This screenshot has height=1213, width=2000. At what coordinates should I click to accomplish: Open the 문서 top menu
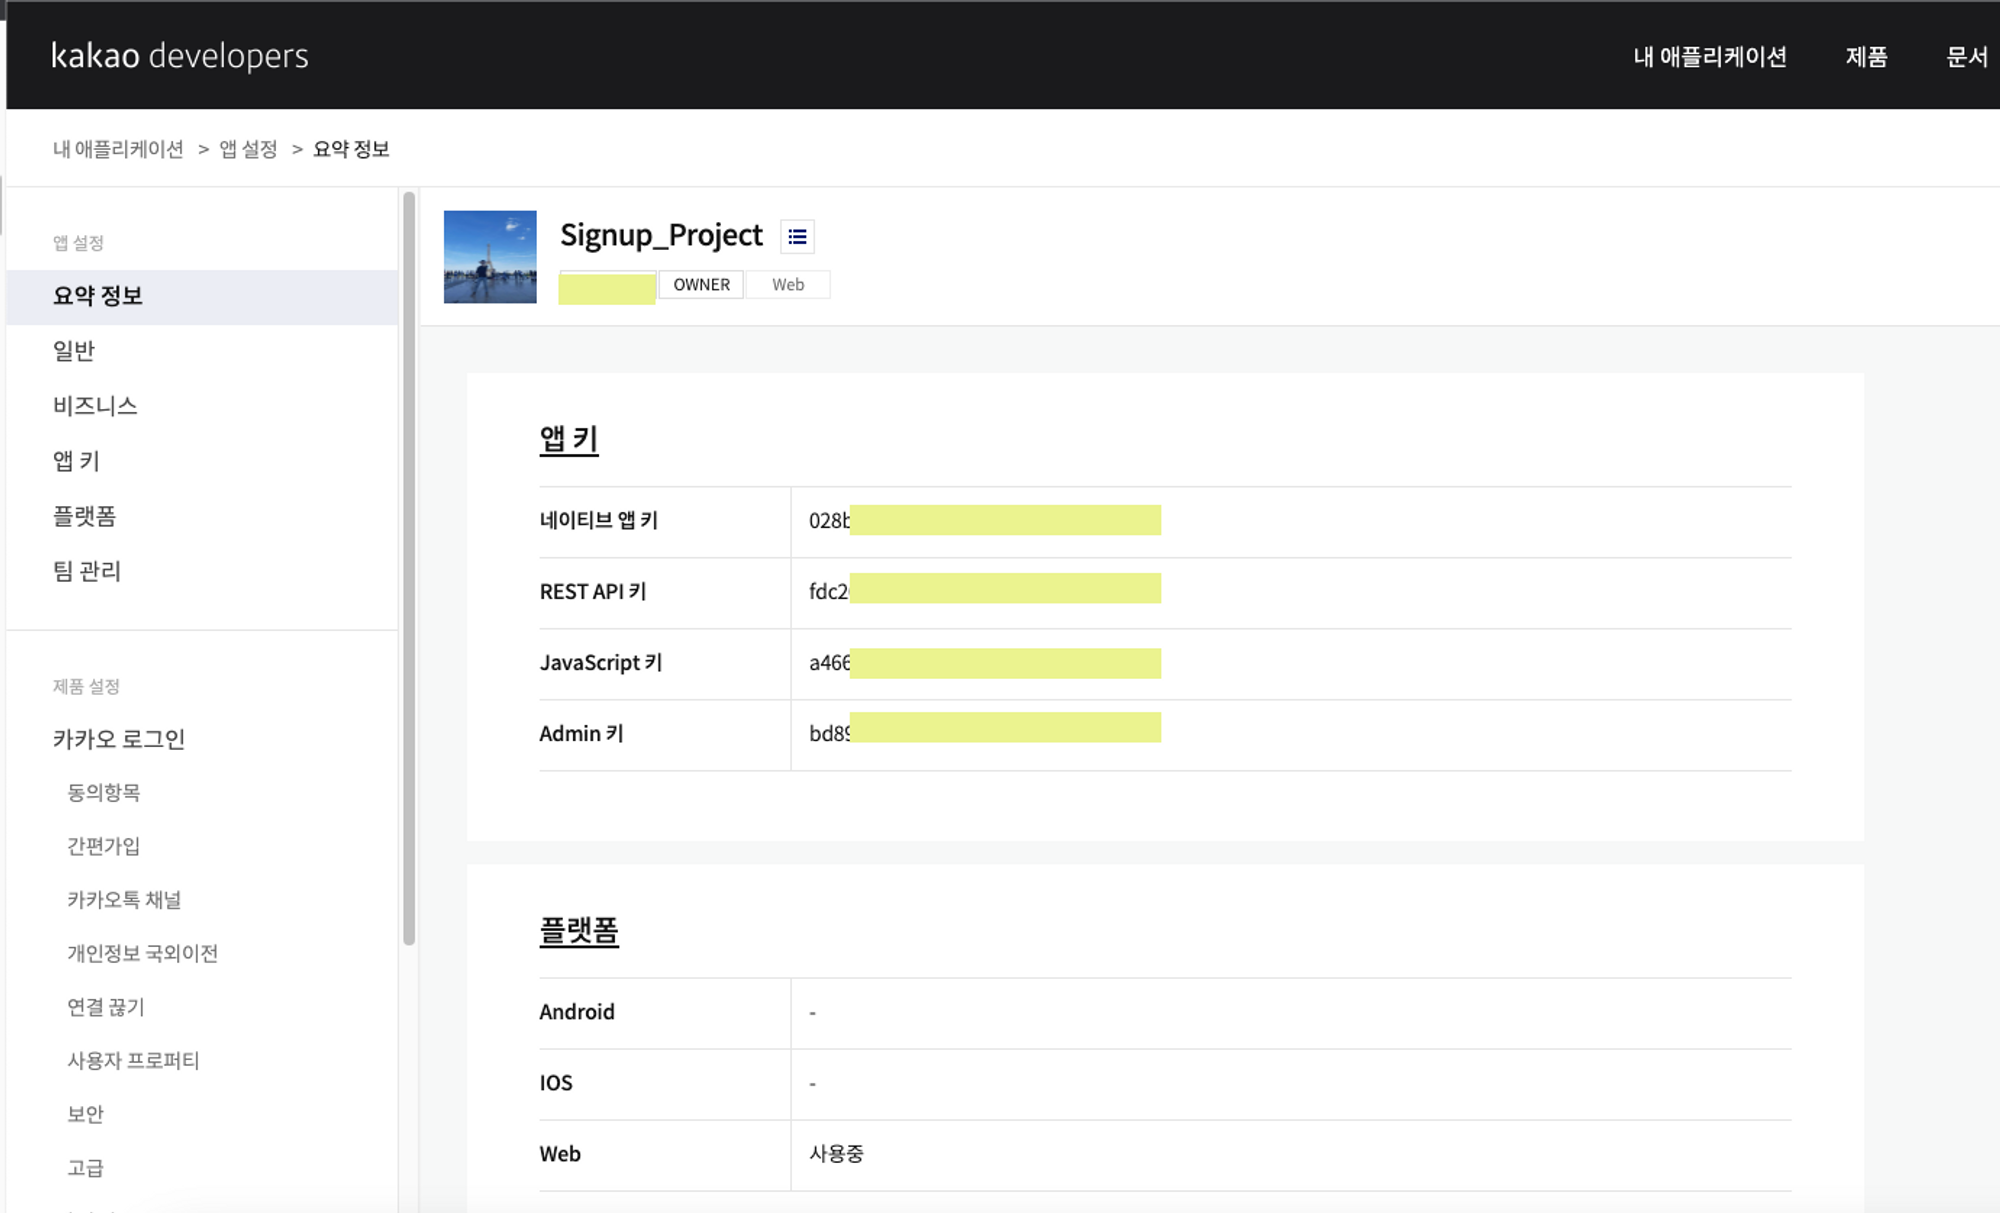pyautogui.click(x=1966, y=57)
